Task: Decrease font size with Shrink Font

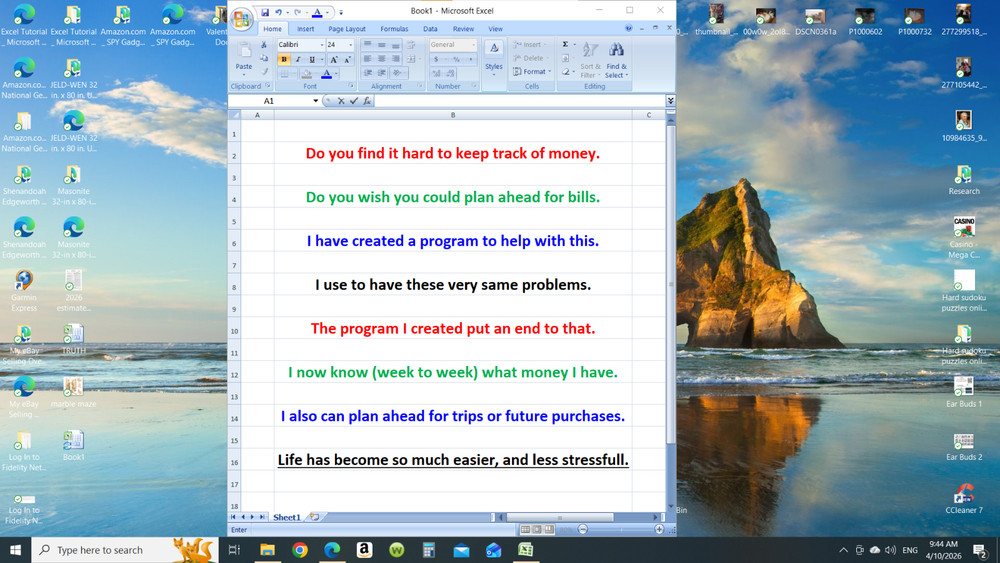Action: 347,59
